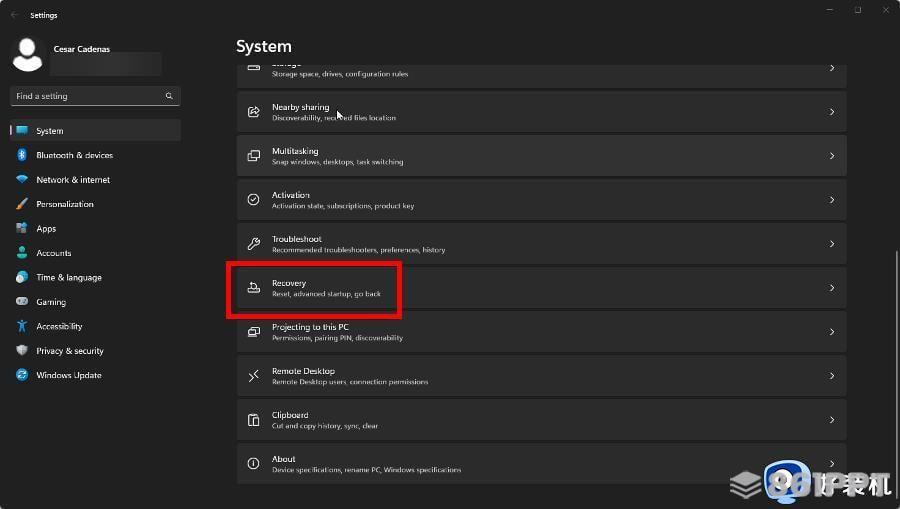The height and width of the screenshot is (509, 900).
Task: Click the user profile avatar
Action: 27,55
